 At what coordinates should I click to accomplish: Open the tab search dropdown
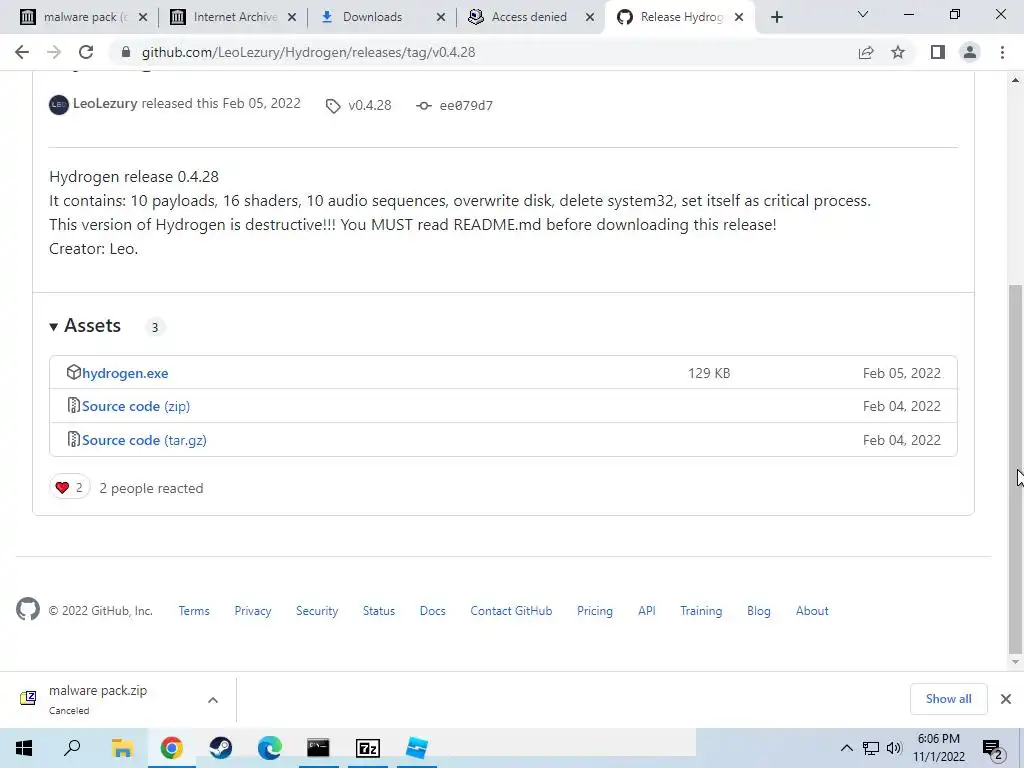[863, 14]
